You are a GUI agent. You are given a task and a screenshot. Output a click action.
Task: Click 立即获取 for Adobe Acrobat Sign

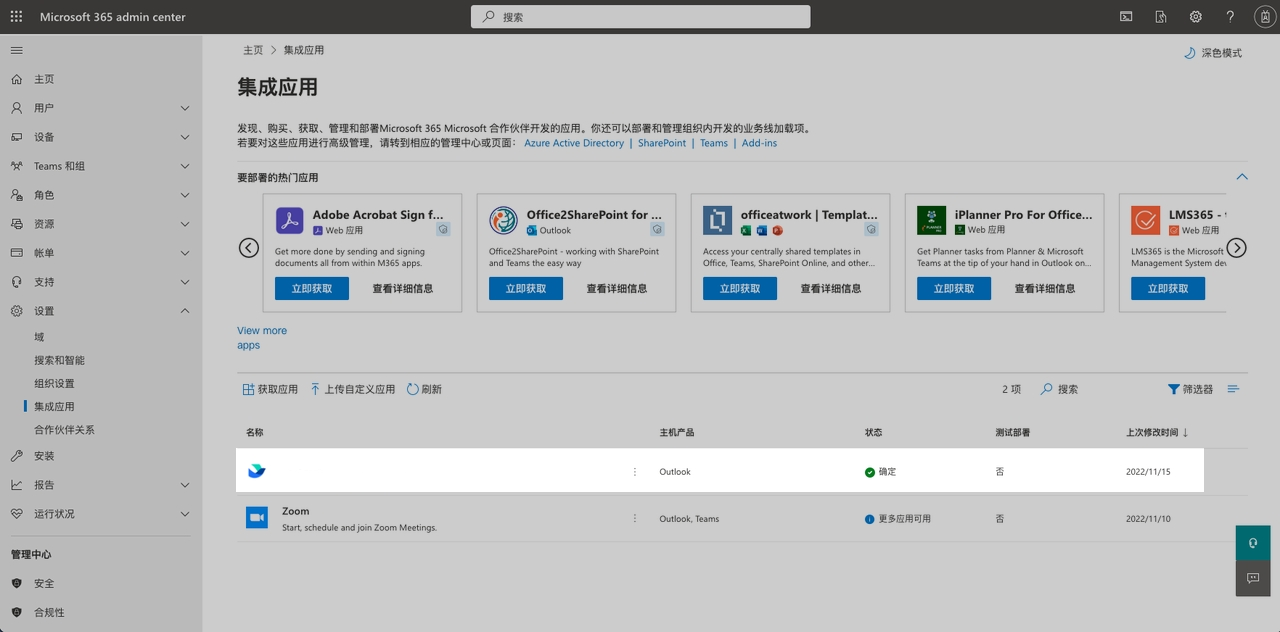[x=312, y=288]
